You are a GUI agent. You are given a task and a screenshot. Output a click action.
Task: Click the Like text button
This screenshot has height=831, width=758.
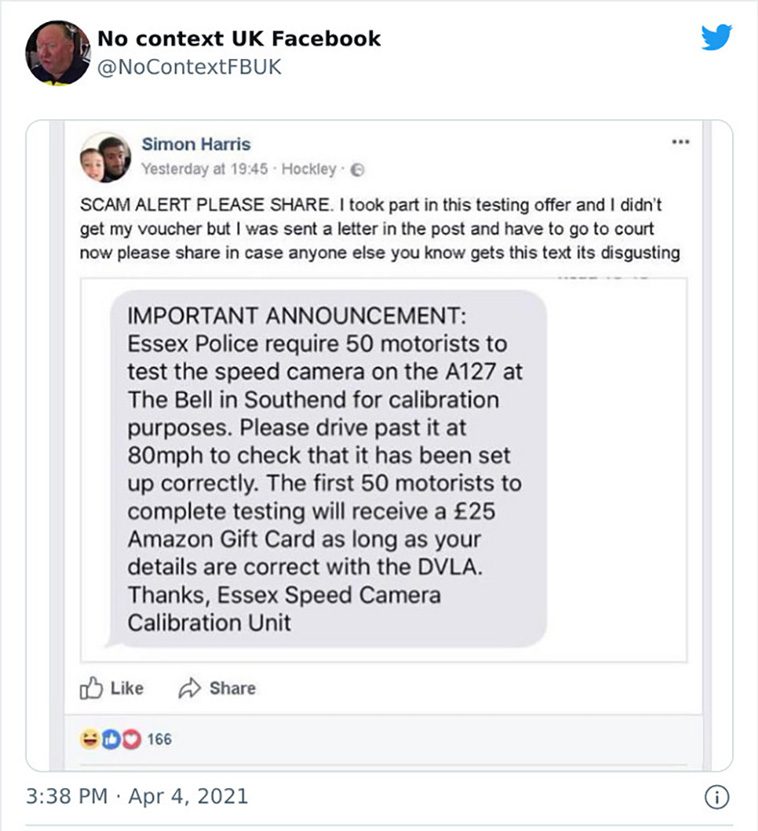pyautogui.click(x=127, y=688)
